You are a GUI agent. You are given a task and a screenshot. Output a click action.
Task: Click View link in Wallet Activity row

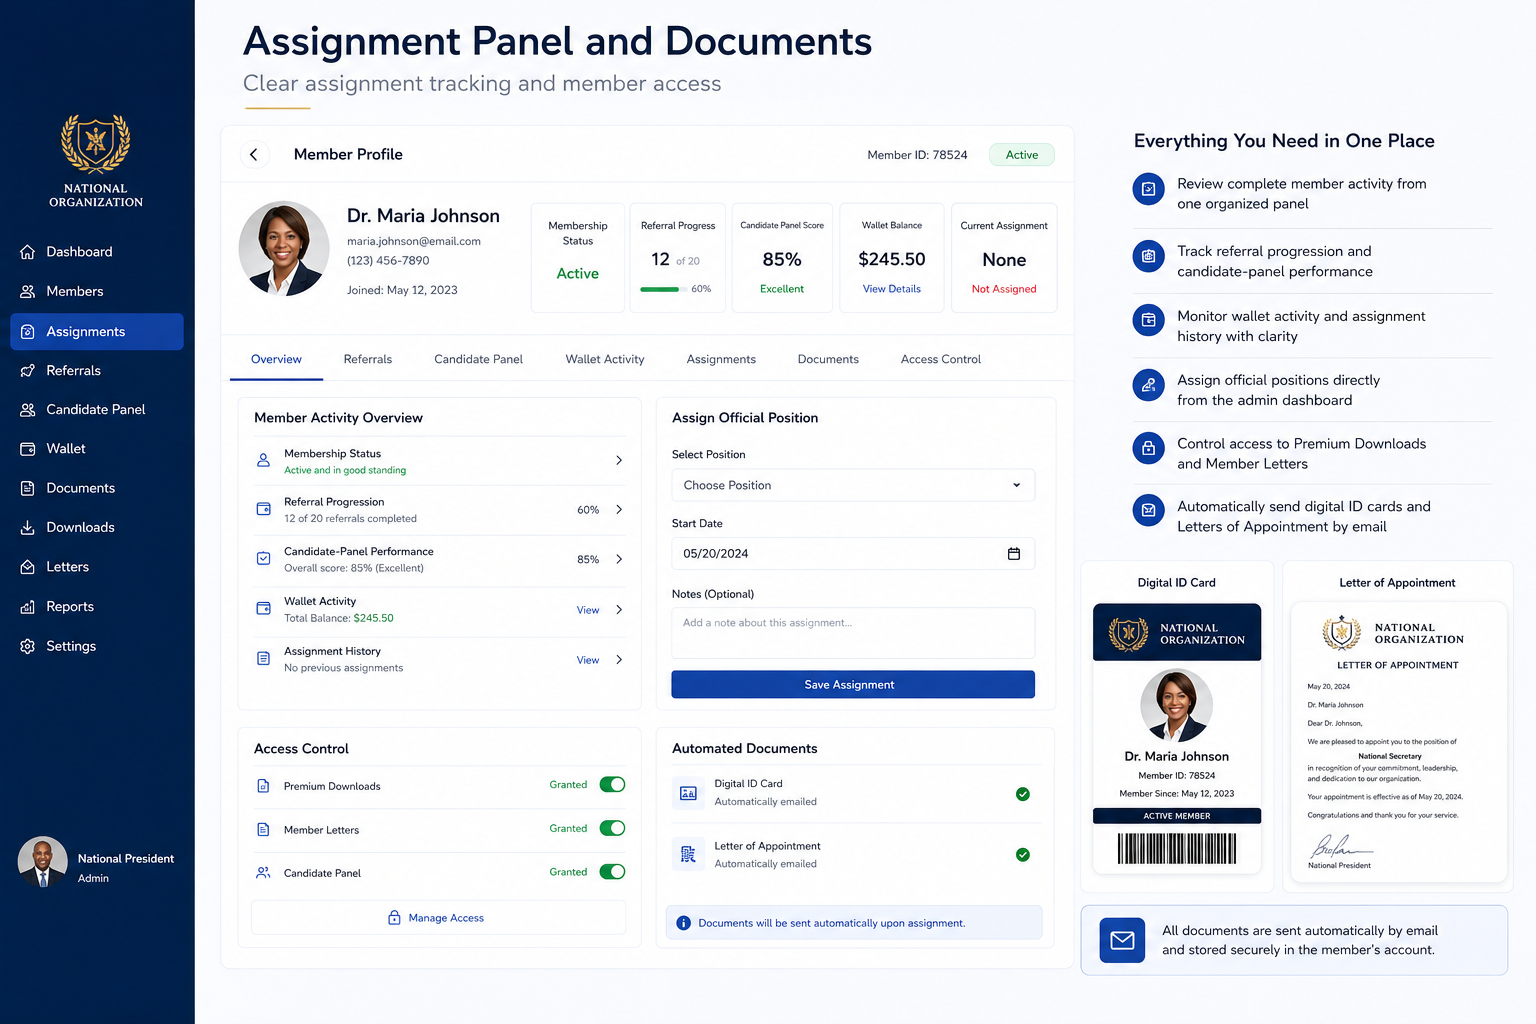point(588,610)
